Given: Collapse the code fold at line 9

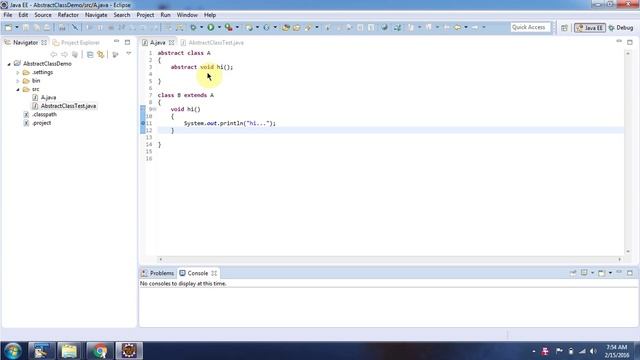Looking at the screenshot, I should coord(154,109).
